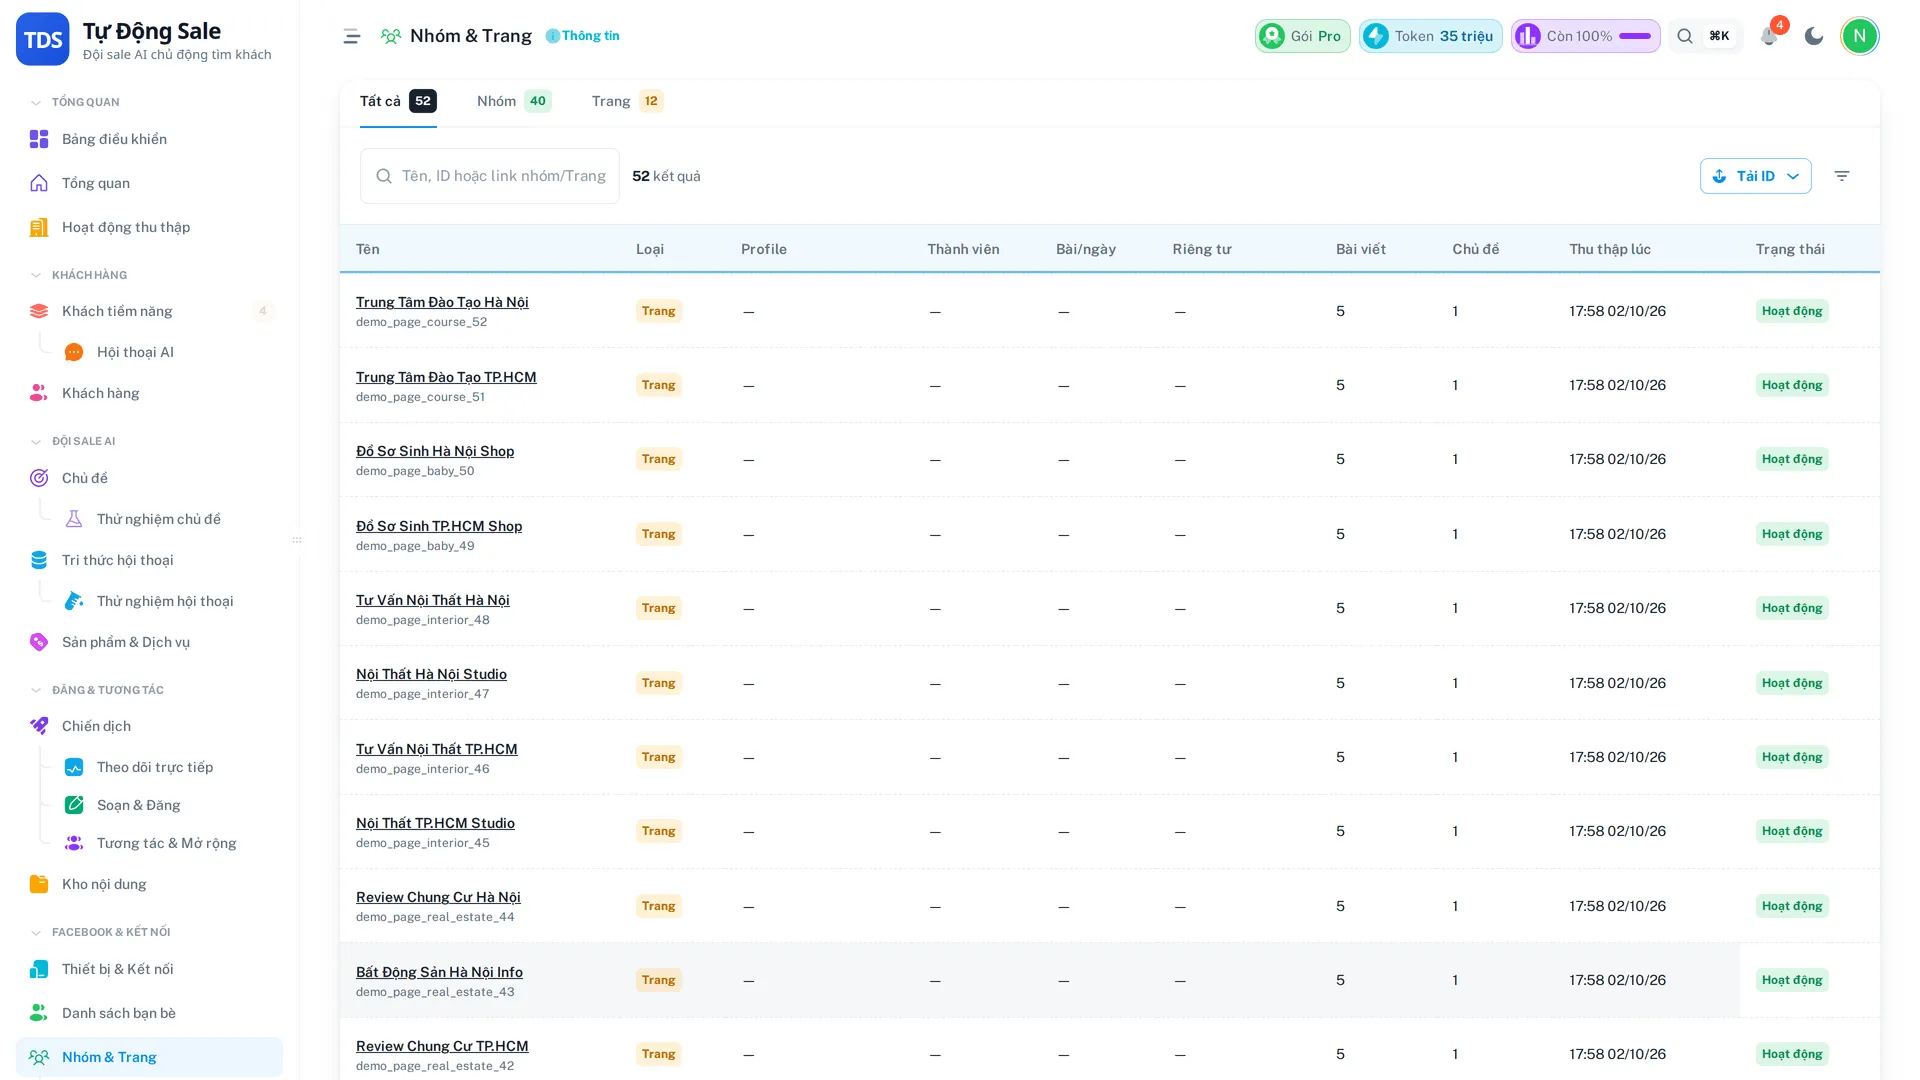Open Sản phẩm & Dịch vụ
1920x1080 pixels.
pyautogui.click(x=150, y=642)
